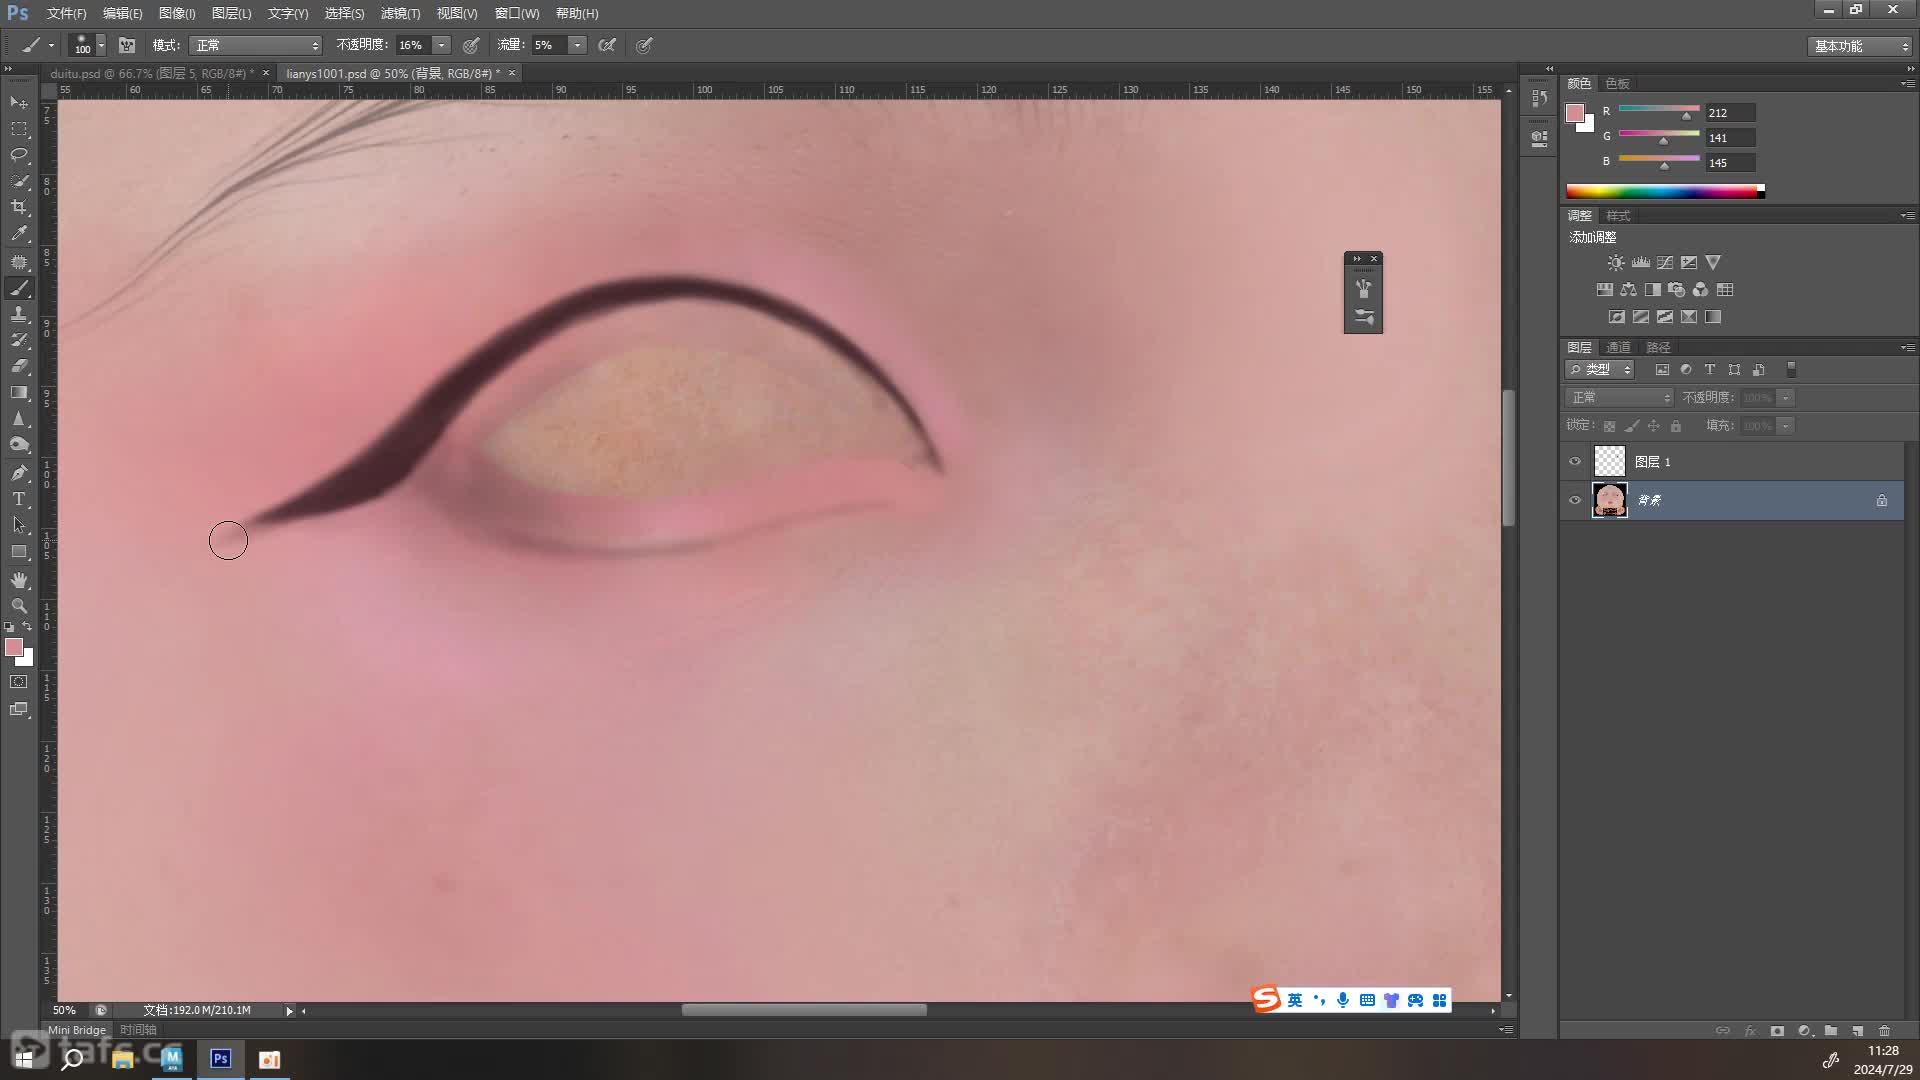Select the Brush tool in the toolbox
1920x1080 pixels.
click(19, 288)
